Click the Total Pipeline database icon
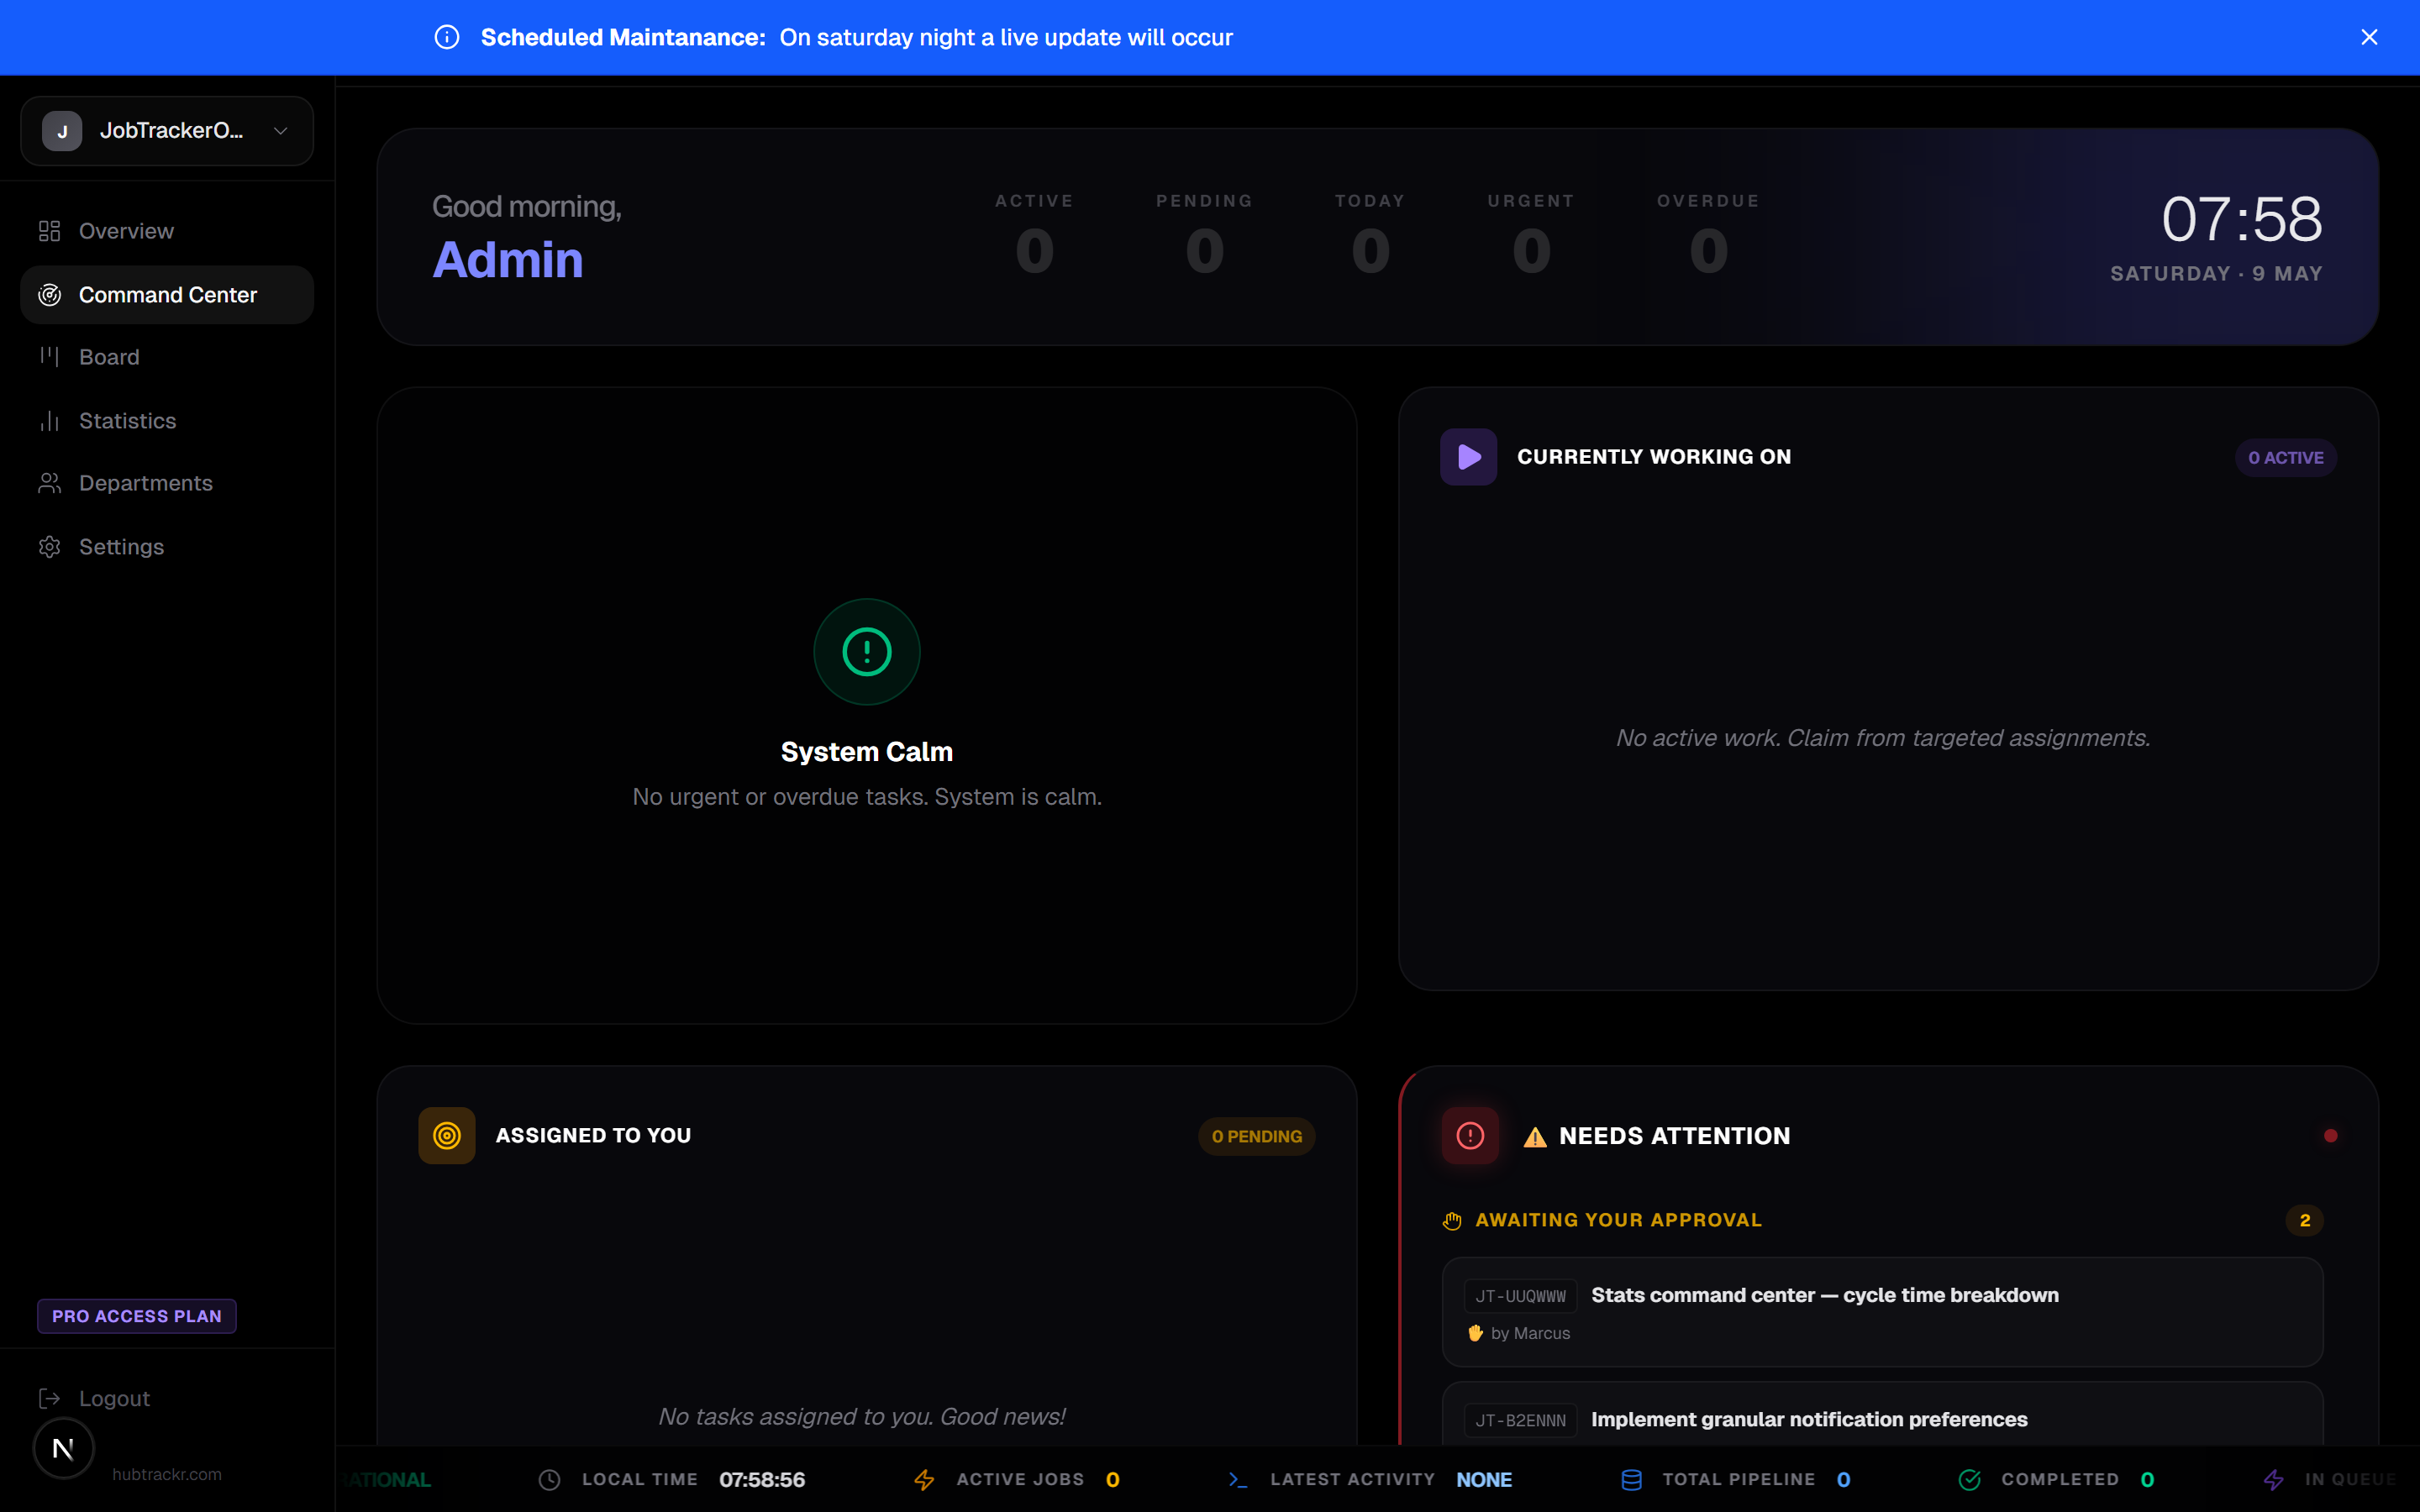The width and height of the screenshot is (2420, 1512). pyautogui.click(x=1631, y=1479)
